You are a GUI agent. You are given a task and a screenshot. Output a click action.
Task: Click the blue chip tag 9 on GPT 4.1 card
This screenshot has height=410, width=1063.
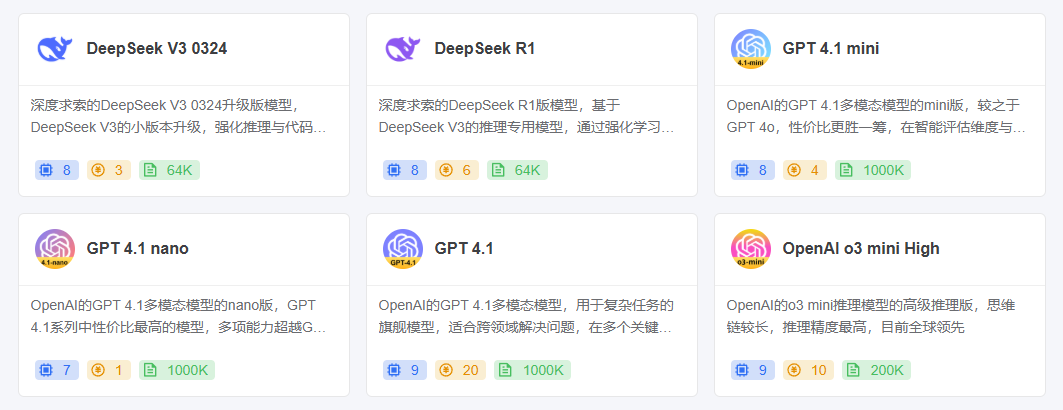[x=405, y=370]
